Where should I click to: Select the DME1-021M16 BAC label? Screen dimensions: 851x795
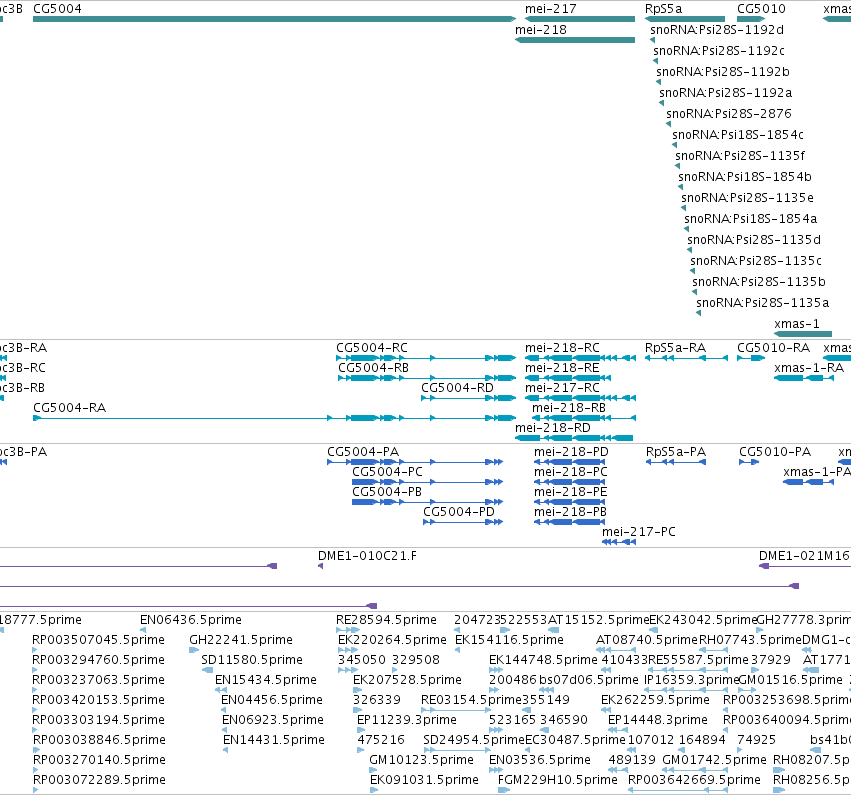(x=804, y=556)
